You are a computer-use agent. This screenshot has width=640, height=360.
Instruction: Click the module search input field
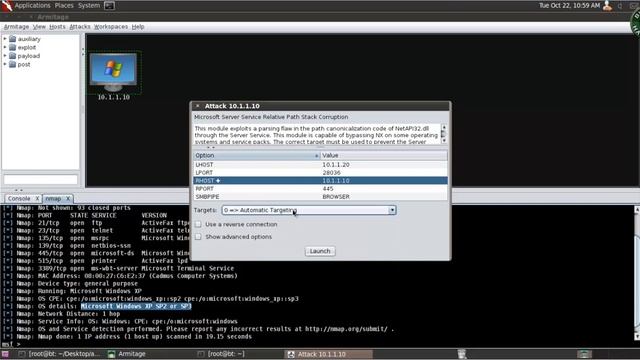[x=40, y=179]
